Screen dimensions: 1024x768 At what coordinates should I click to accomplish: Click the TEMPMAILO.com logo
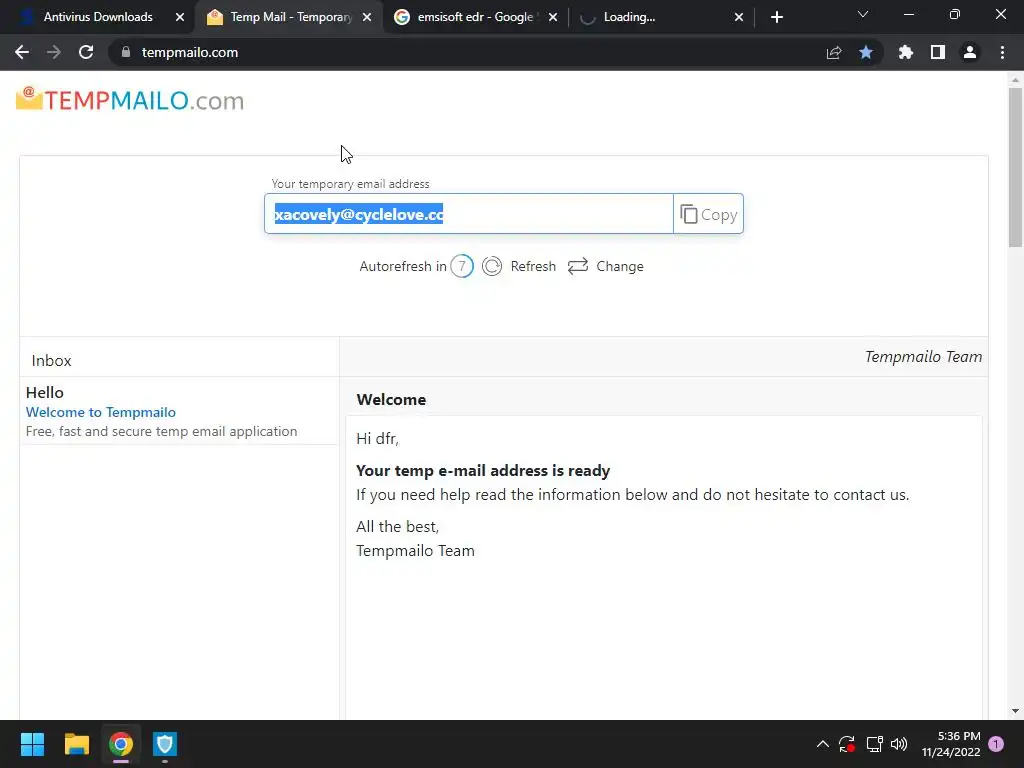point(130,100)
